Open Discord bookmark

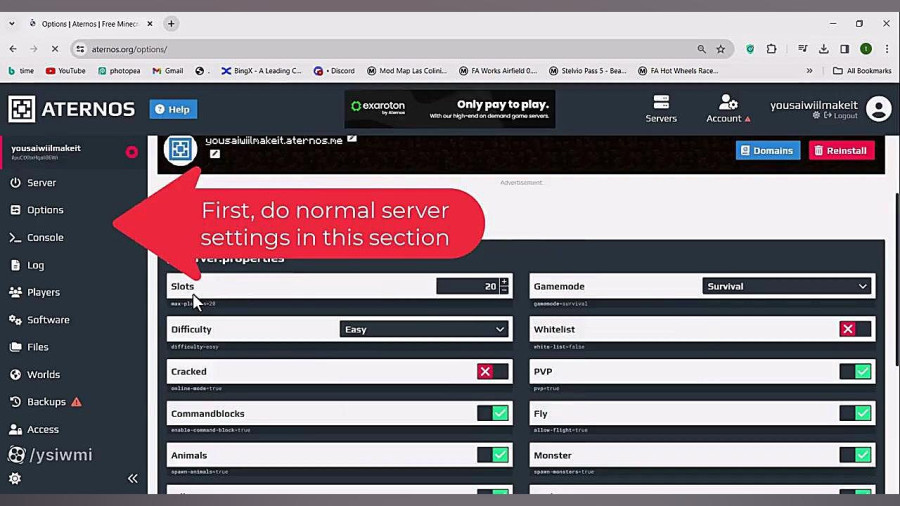335,71
